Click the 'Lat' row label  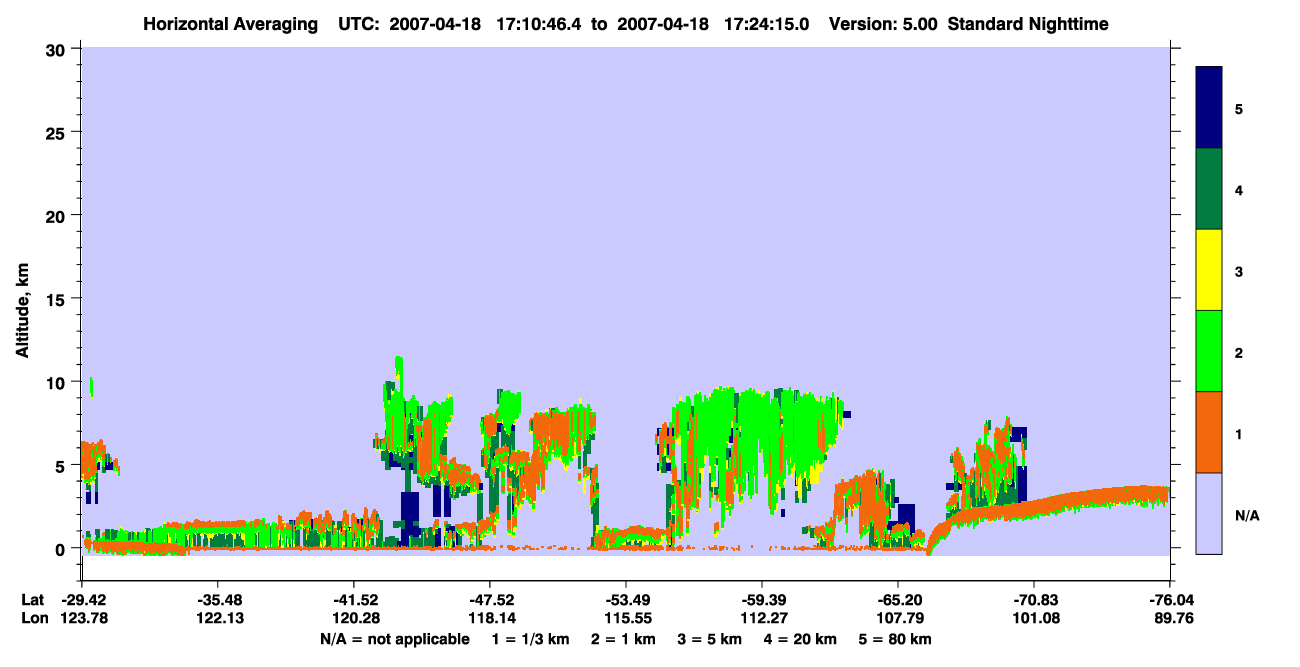(32, 601)
